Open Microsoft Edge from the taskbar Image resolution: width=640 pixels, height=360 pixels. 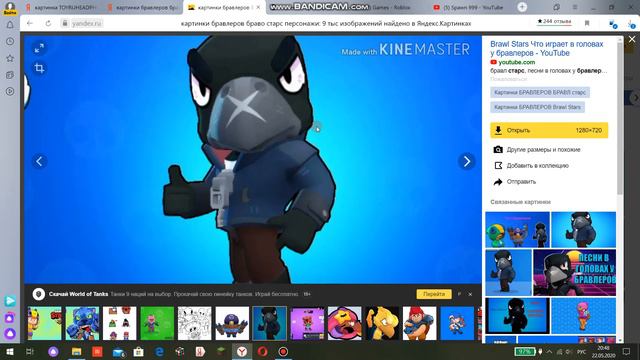(159, 351)
